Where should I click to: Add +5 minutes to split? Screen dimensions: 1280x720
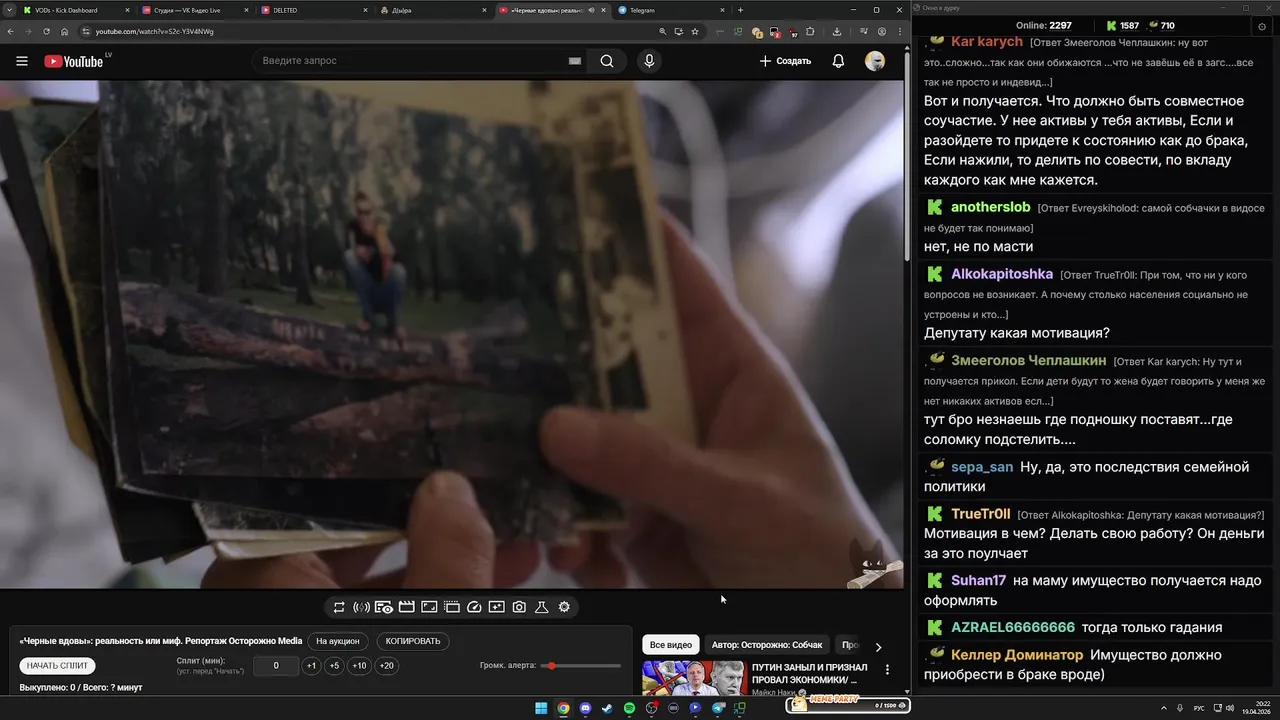tap(334, 666)
